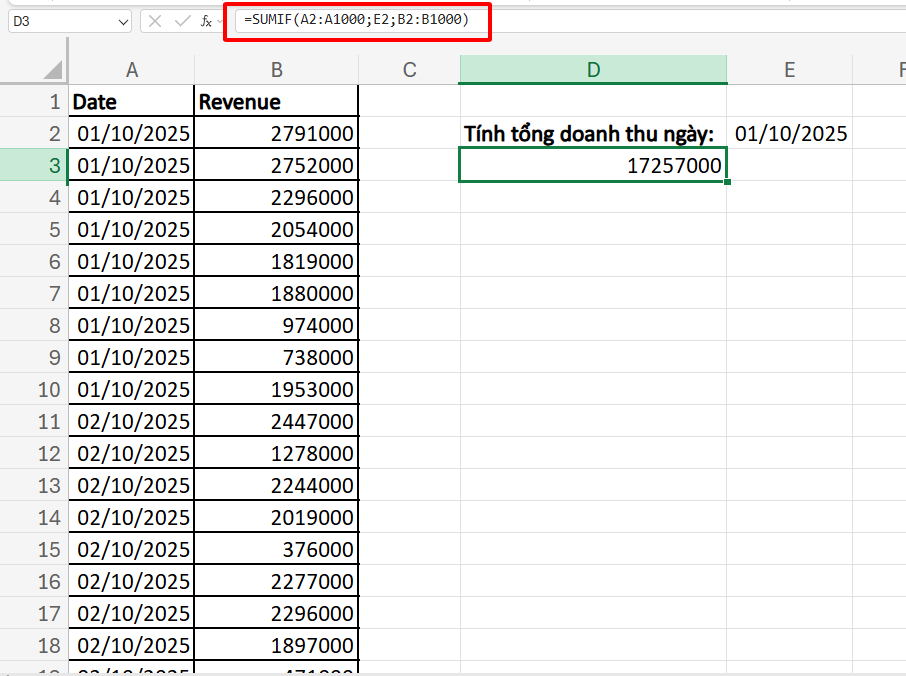Click the revenue cell with value 974000
Image resolution: width=906 pixels, height=676 pixels.
click(276, 326)
